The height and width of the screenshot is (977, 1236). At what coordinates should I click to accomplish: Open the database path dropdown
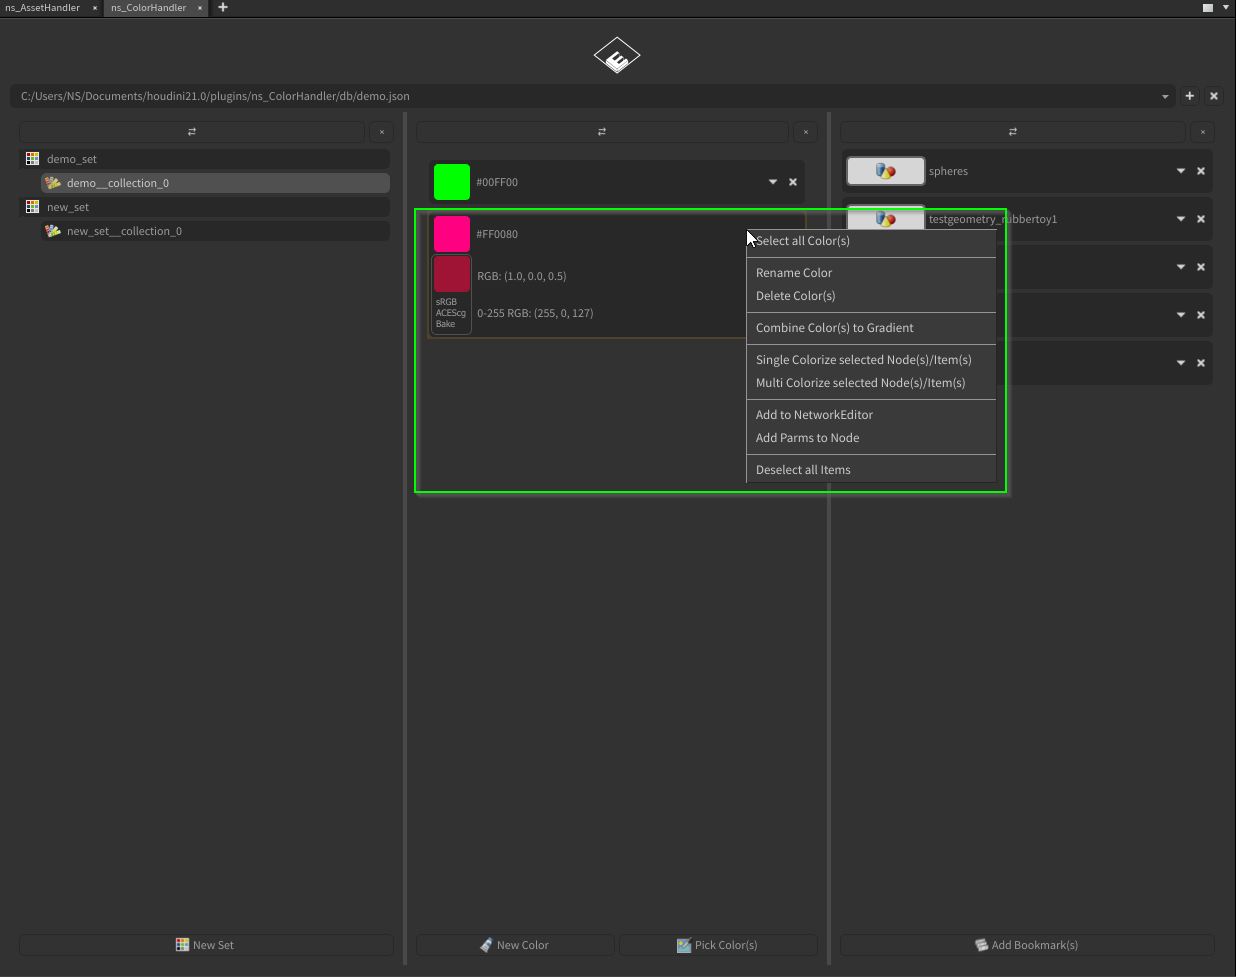tap(1165, 97)
